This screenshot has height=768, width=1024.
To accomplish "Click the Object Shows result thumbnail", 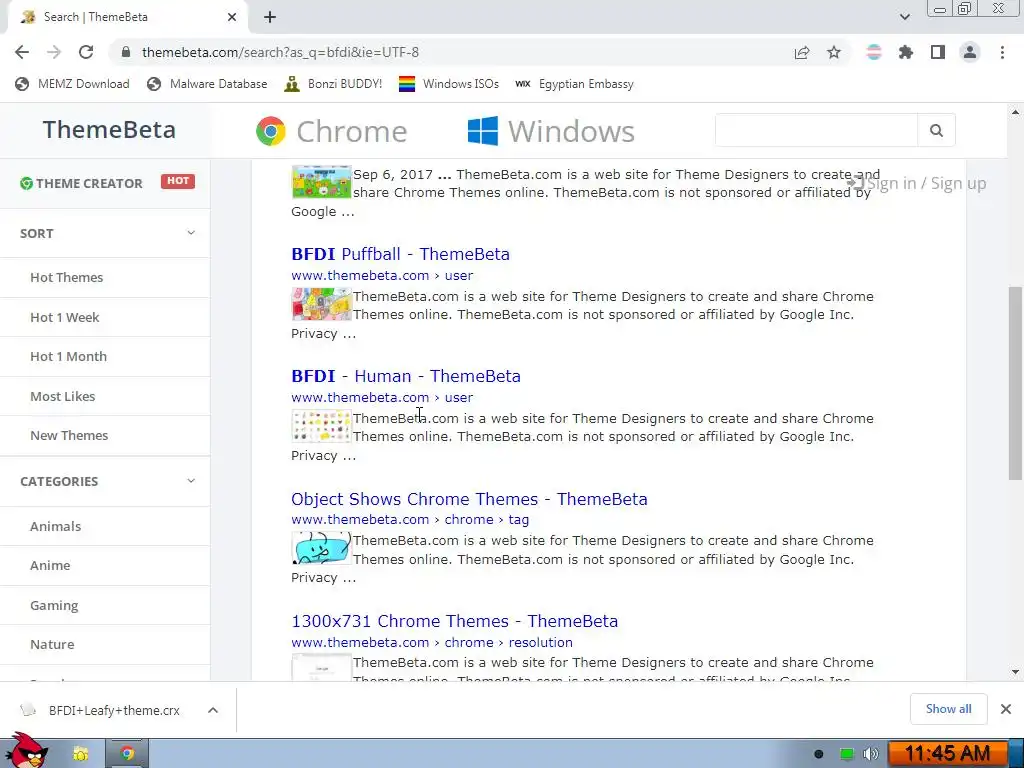I will coord(321,549).
